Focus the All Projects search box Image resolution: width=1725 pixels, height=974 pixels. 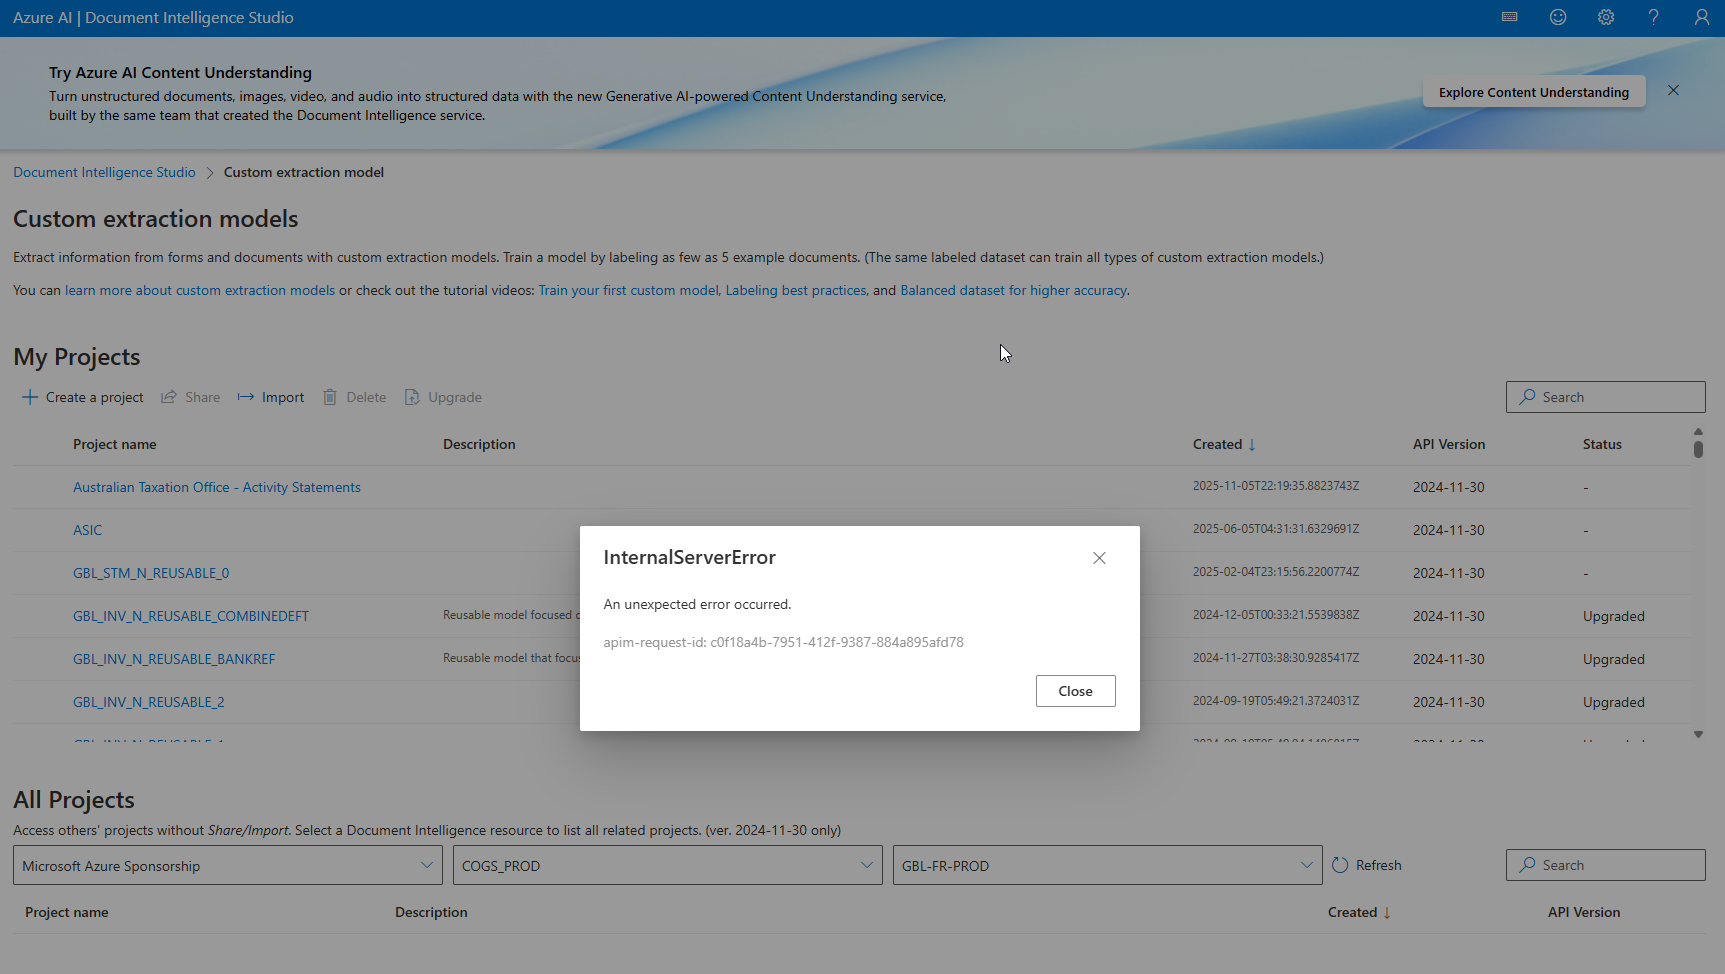(x=1605, y=865)
